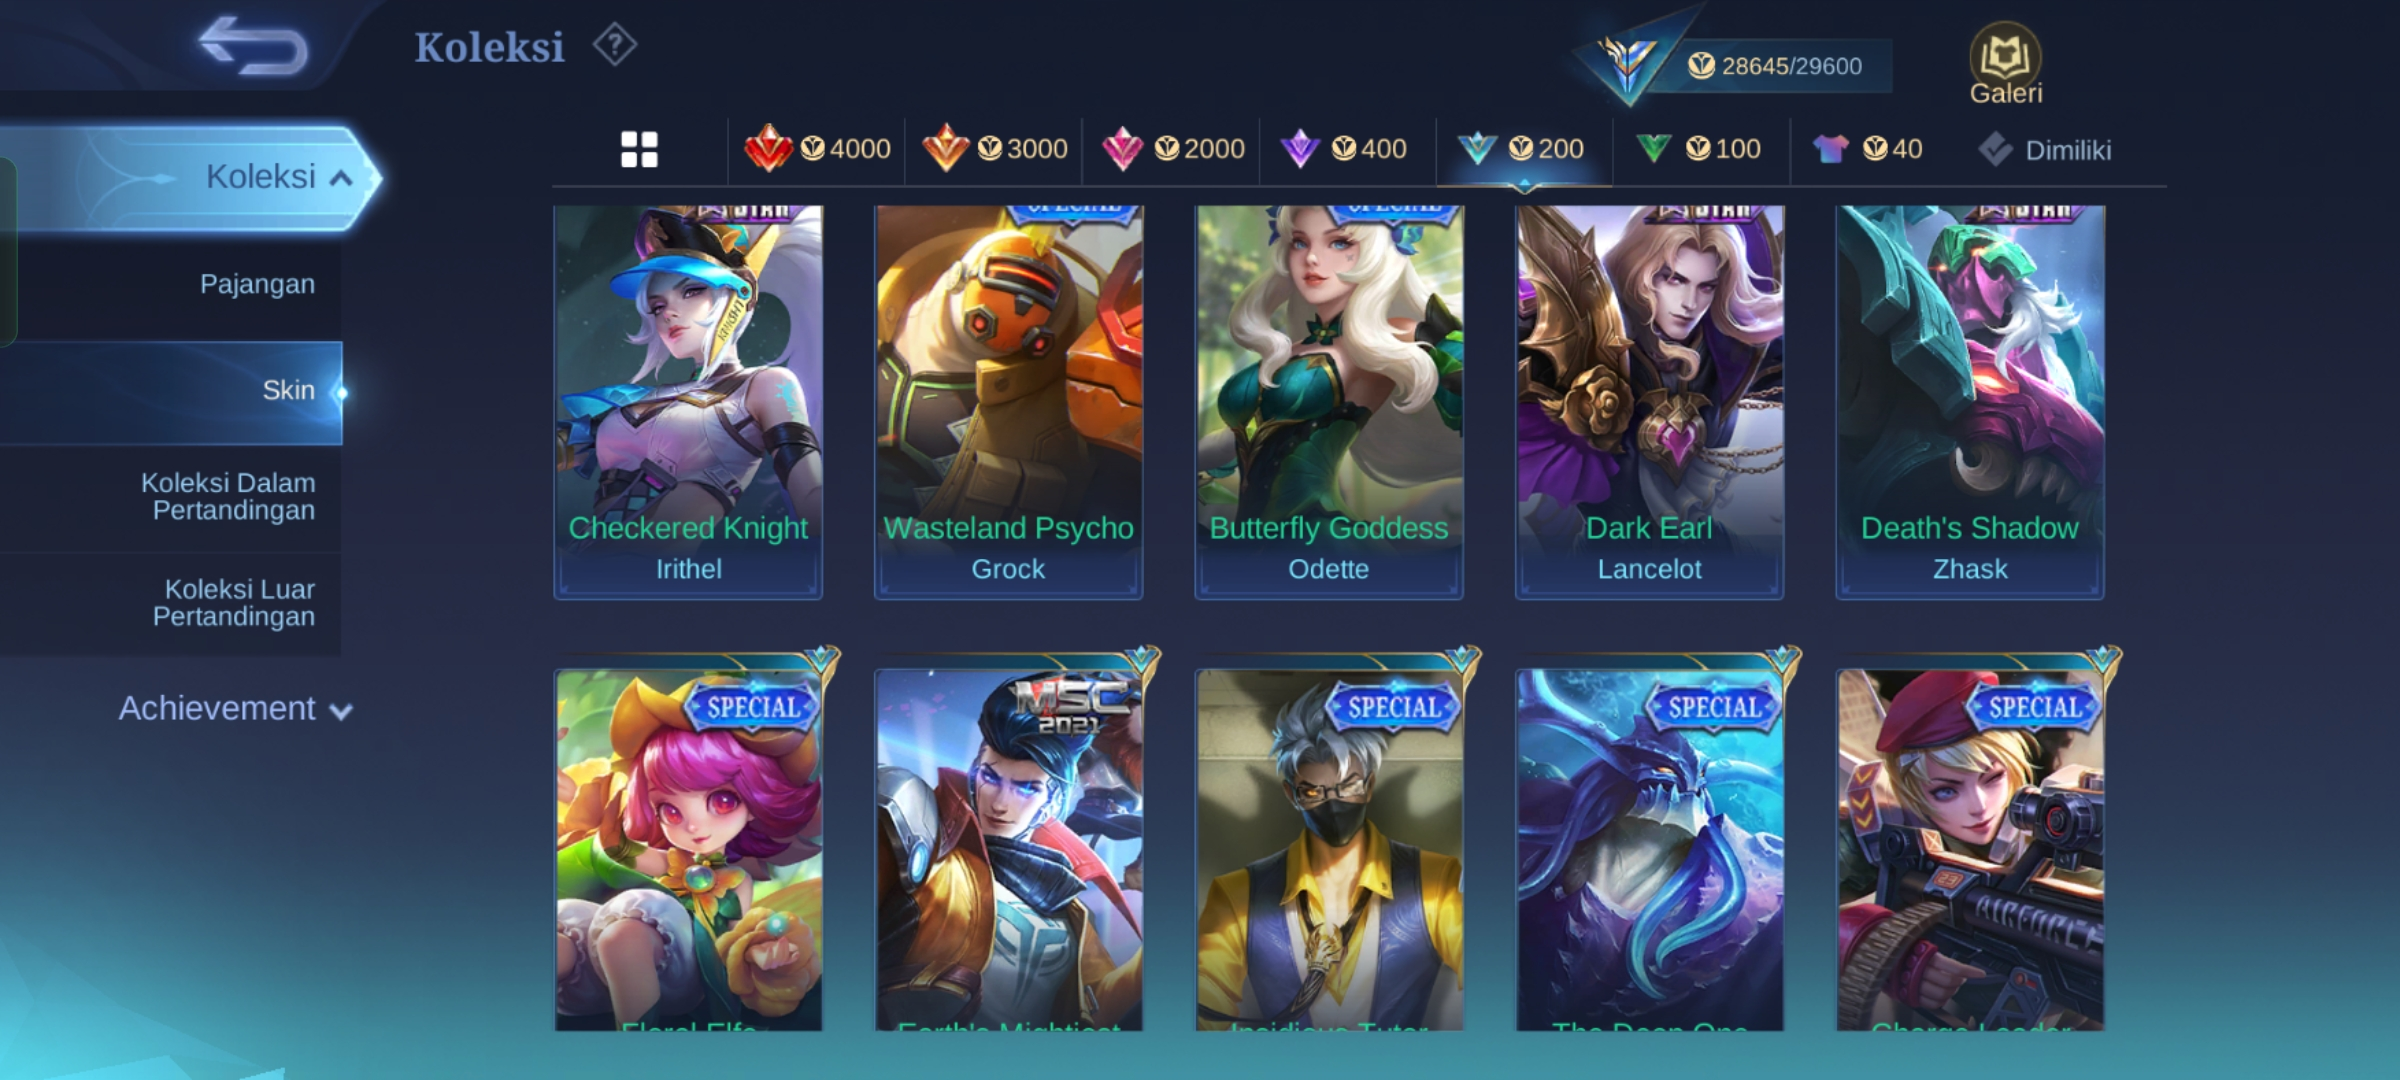This screenshot has height=1080, width=2400.
Task: Filter skins by 3000 point tier
Action: pos(994,149)
